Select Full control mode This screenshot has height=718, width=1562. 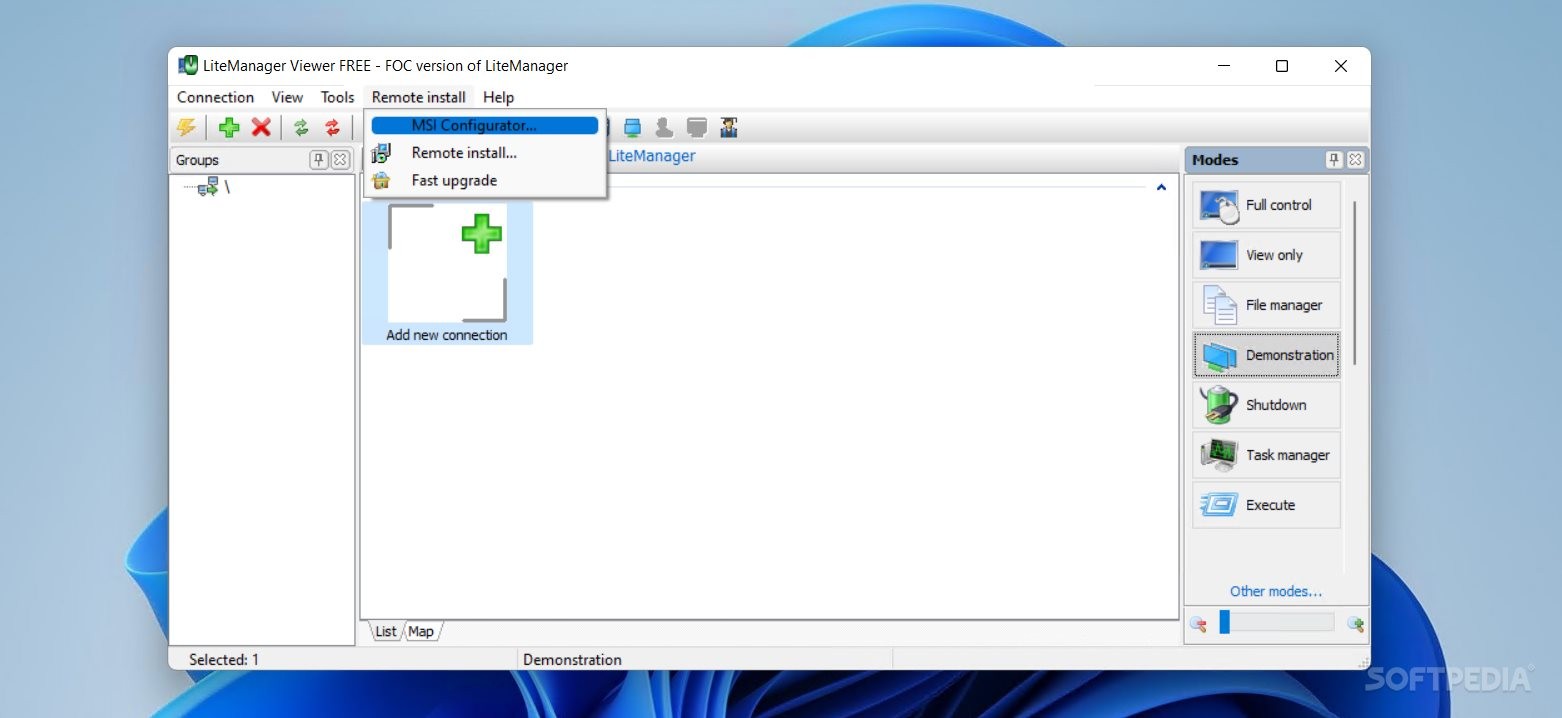tap(1266, 205)
